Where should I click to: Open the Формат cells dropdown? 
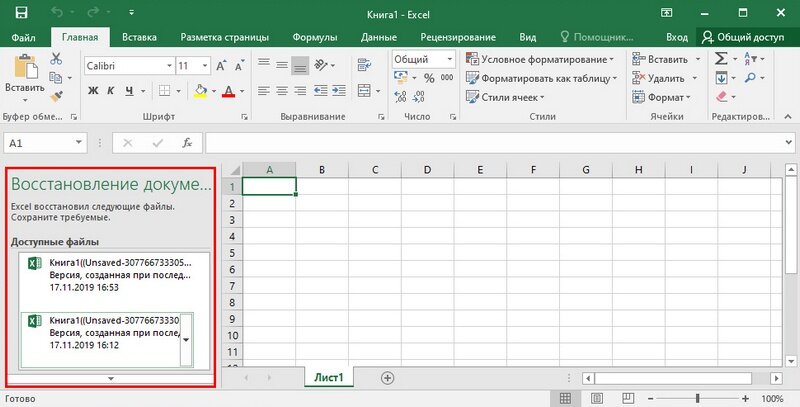pos(661,97)
